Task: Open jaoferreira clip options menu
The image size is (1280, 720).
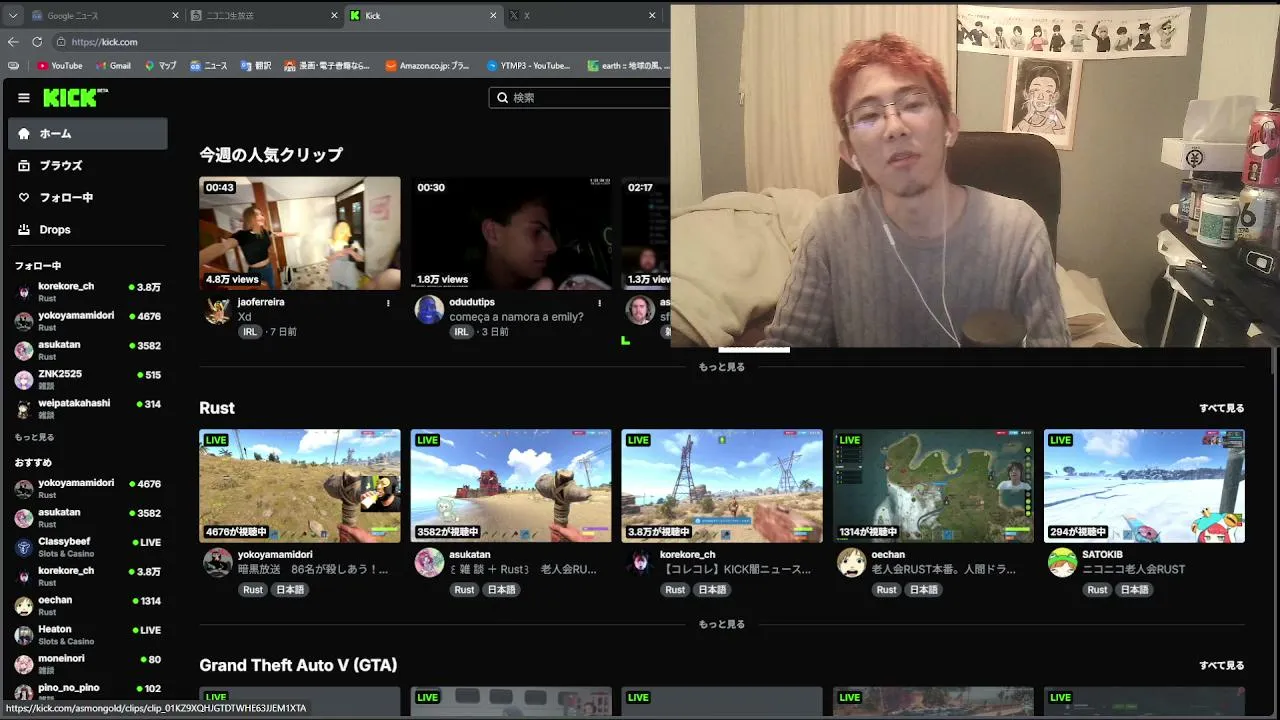Action: coord(388,303)
